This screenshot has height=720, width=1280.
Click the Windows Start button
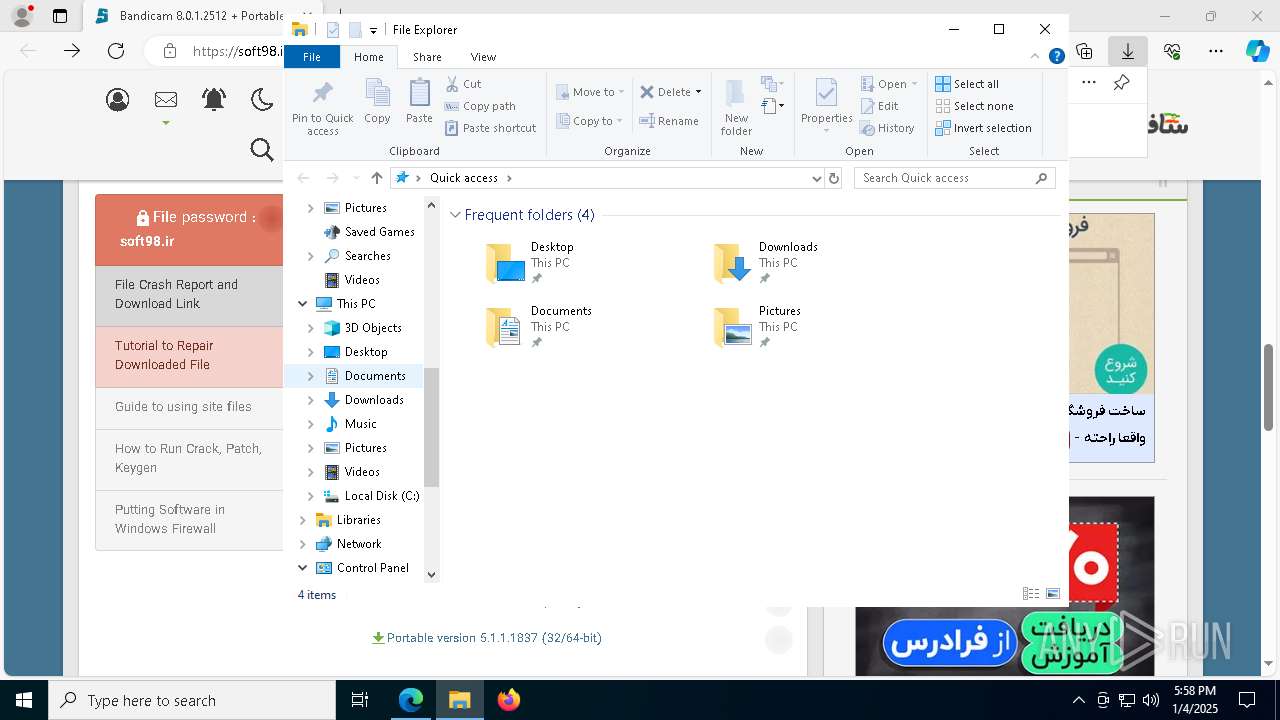point(24,700)
